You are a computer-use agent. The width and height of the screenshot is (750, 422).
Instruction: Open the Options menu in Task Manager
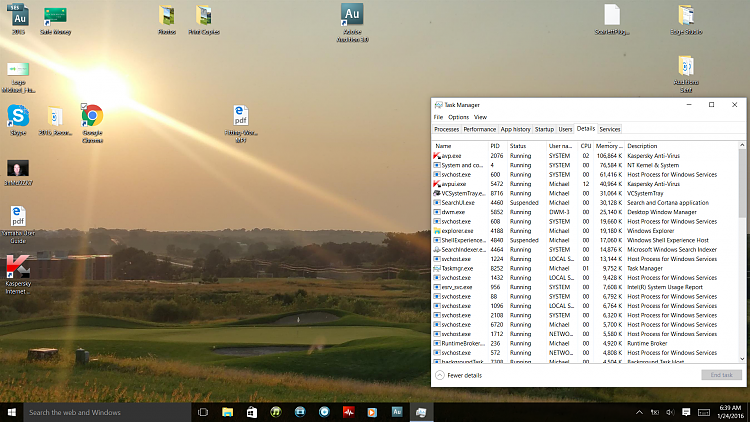tap(458, 117)
